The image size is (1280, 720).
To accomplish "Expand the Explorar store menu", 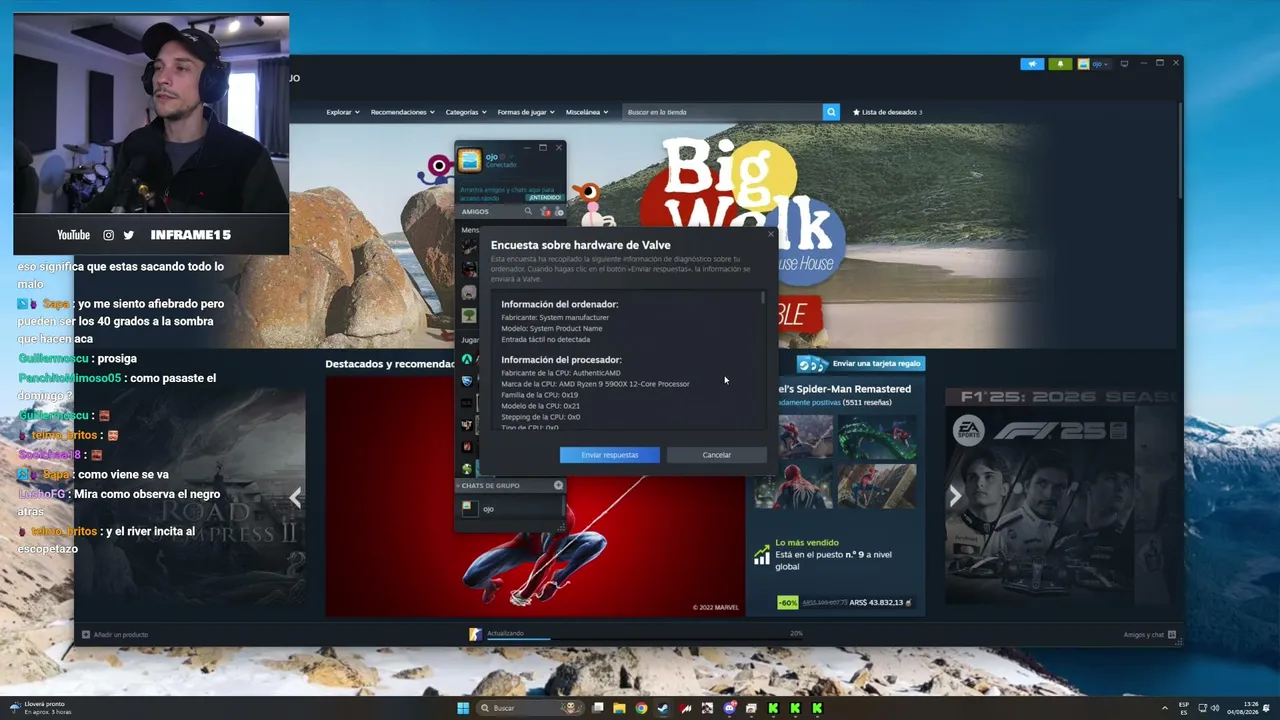I will point(342,112).
